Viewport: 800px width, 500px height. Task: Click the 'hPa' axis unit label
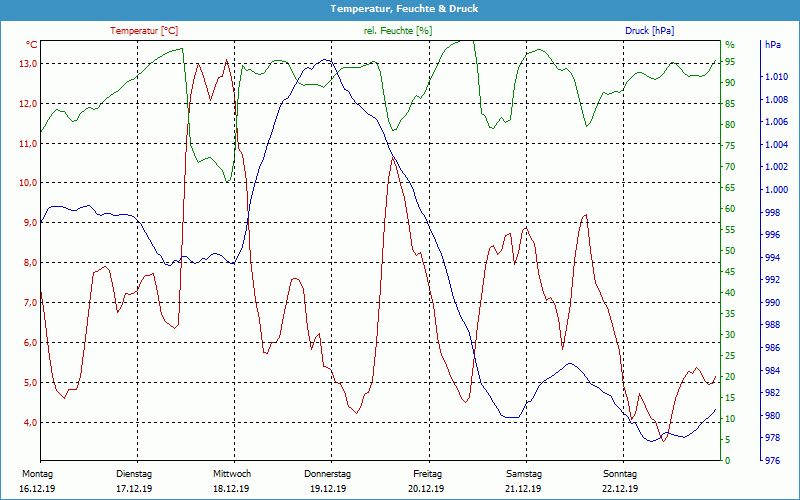pyautogui.click(x=773, y=44)
